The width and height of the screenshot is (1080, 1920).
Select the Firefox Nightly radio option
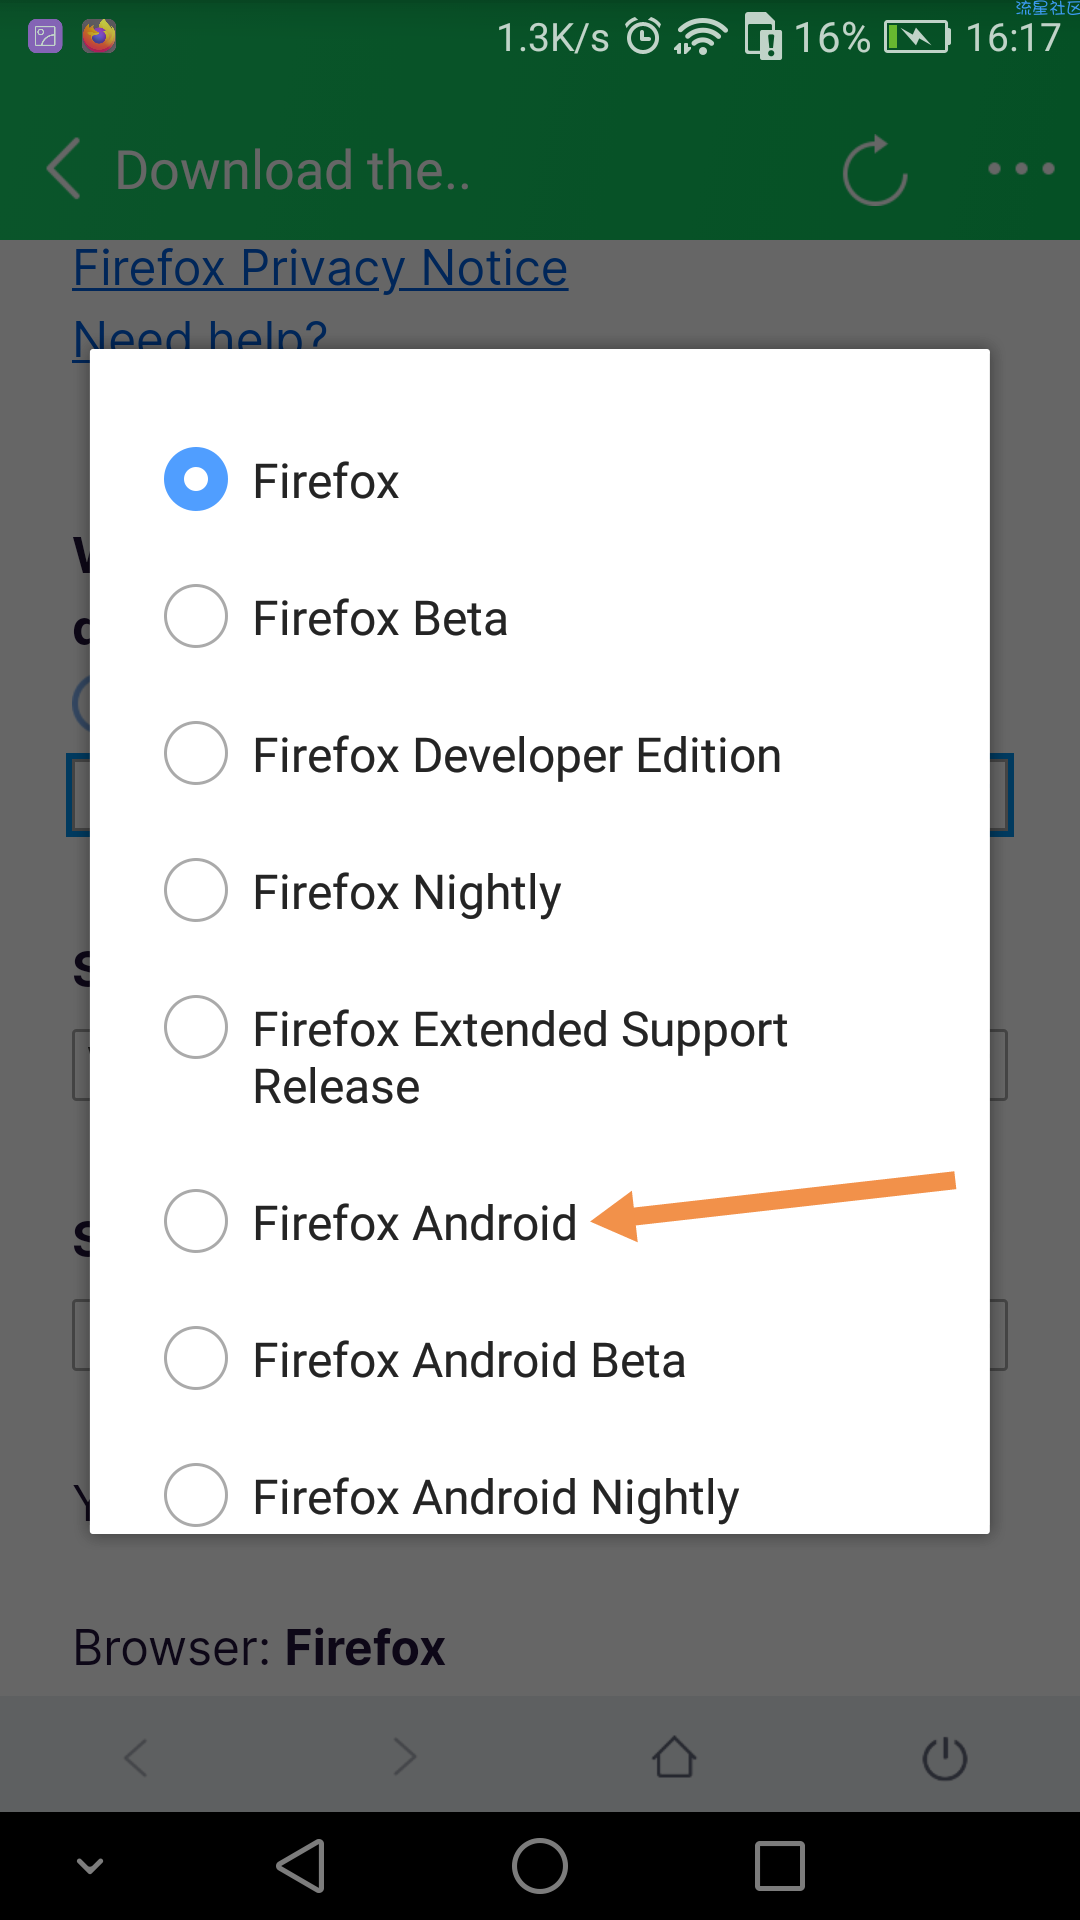(196, 891)
